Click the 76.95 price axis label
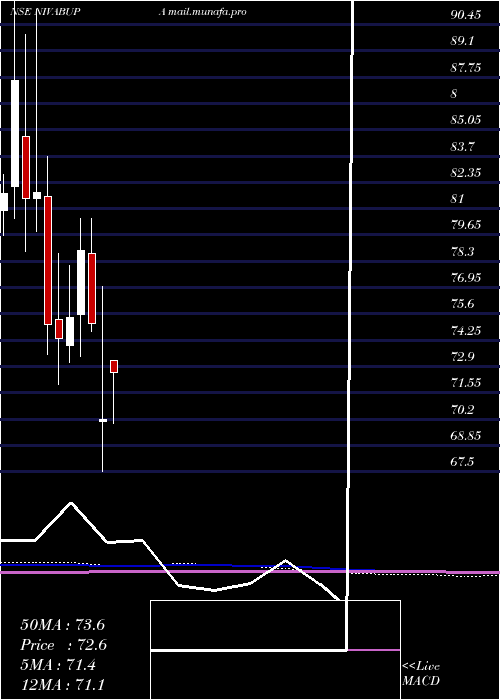This screenshot has height=700, width=500. pyautogui.click(x=466, y=278)
